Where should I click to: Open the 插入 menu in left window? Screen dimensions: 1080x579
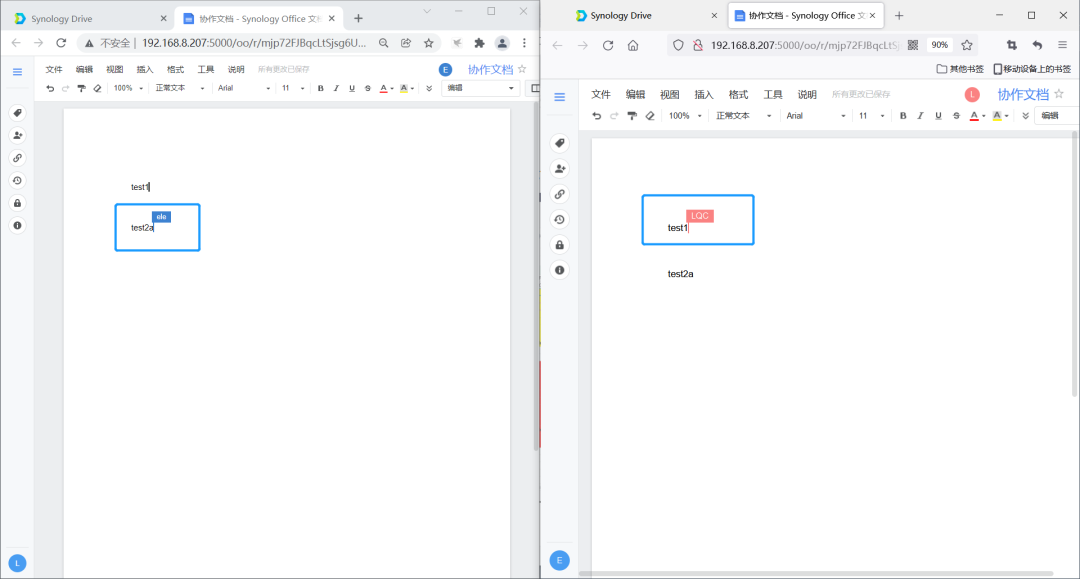(x=145, y=70)
